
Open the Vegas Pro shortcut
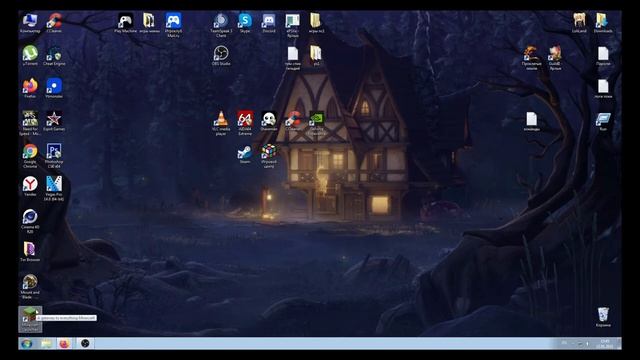pyautogui.click(x=54, y=188)
